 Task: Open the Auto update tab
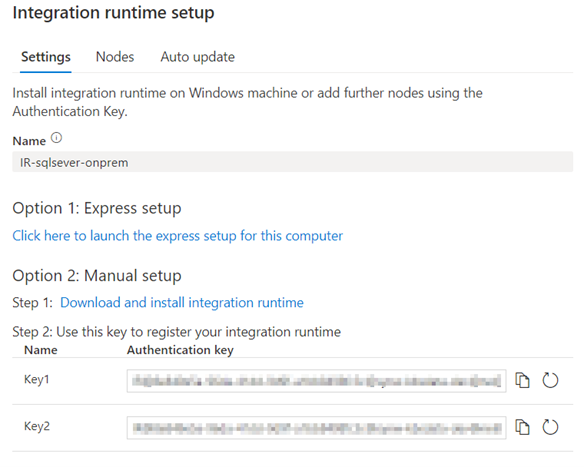click(x=198, y=57)
